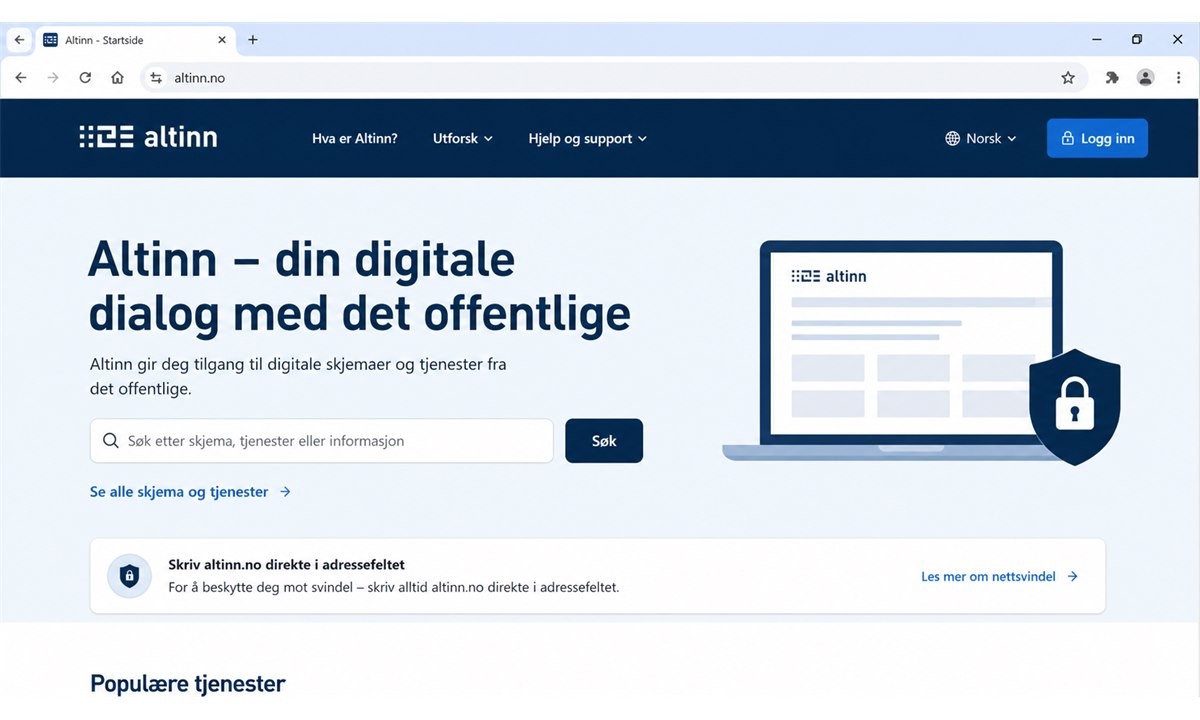
Task: Click the arrow after Se alle skjema
Action: coord(285,492)
